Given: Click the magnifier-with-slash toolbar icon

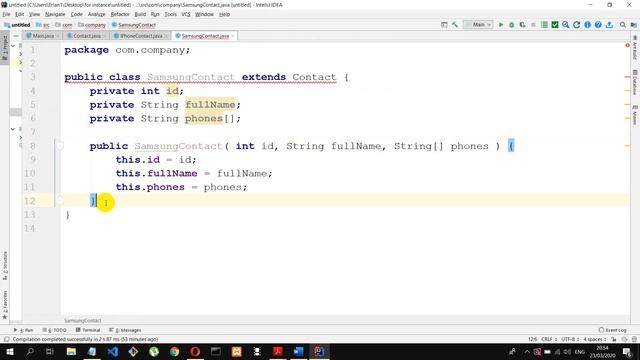Looking at the screenshot, I should (566, 25).
